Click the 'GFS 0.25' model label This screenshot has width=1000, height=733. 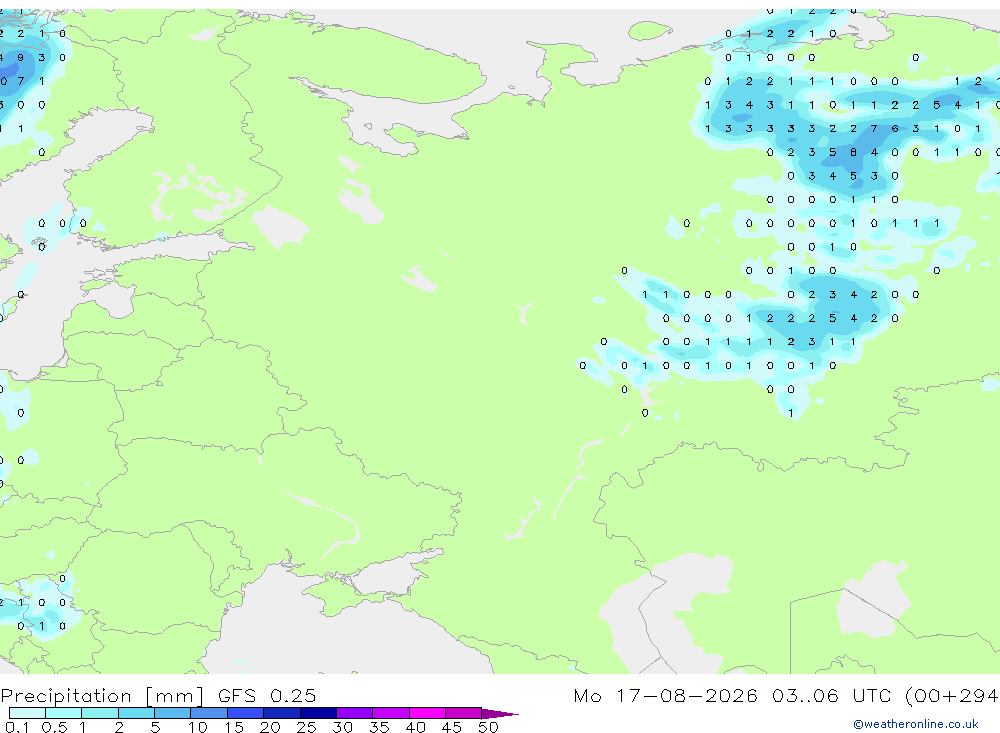(x=267, y=695)
